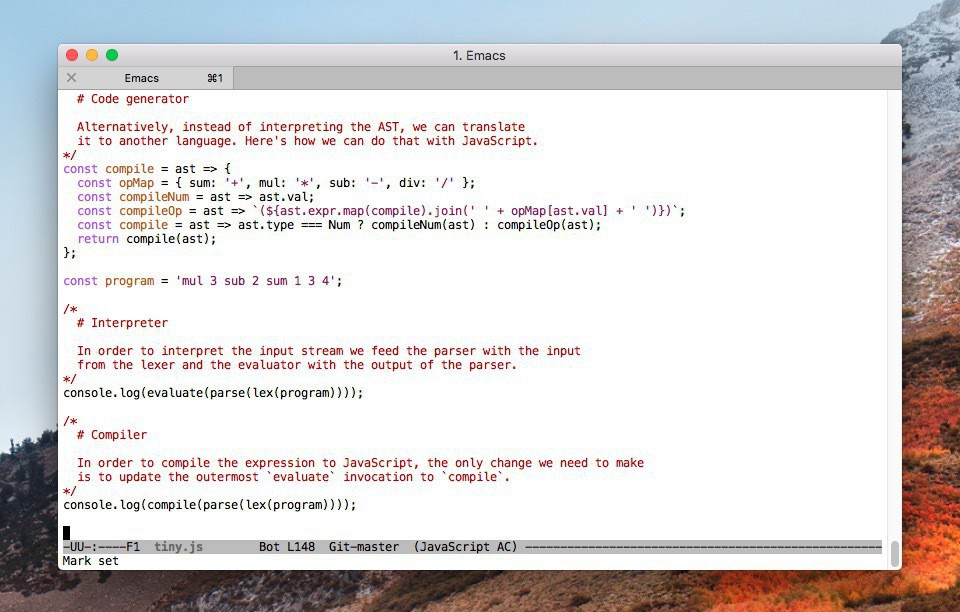Click 'is to update the outermost' comment line
960x612 pixels.
pos(293,477)
